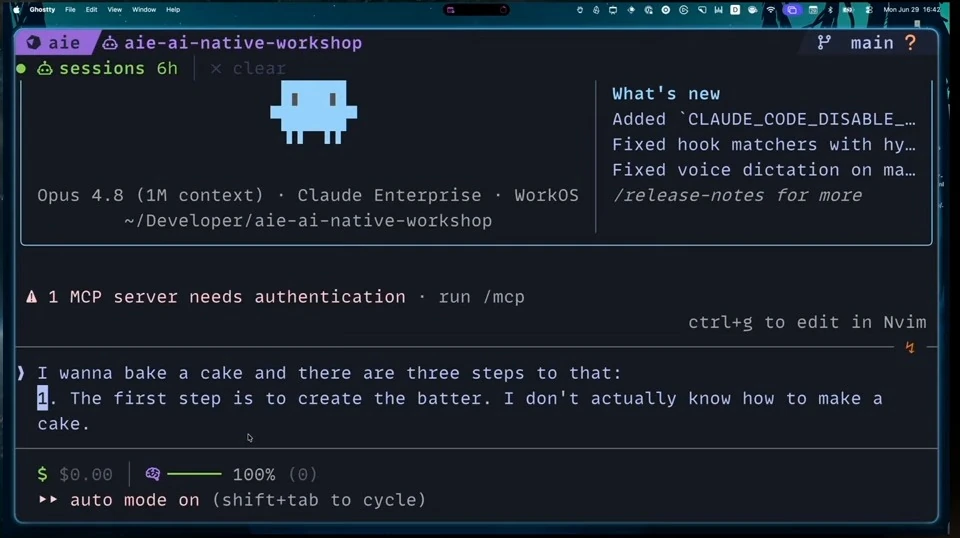
Task: Click the Added CLAUDE_CODE_DISABLE_ release note
Action: (764, 119)
